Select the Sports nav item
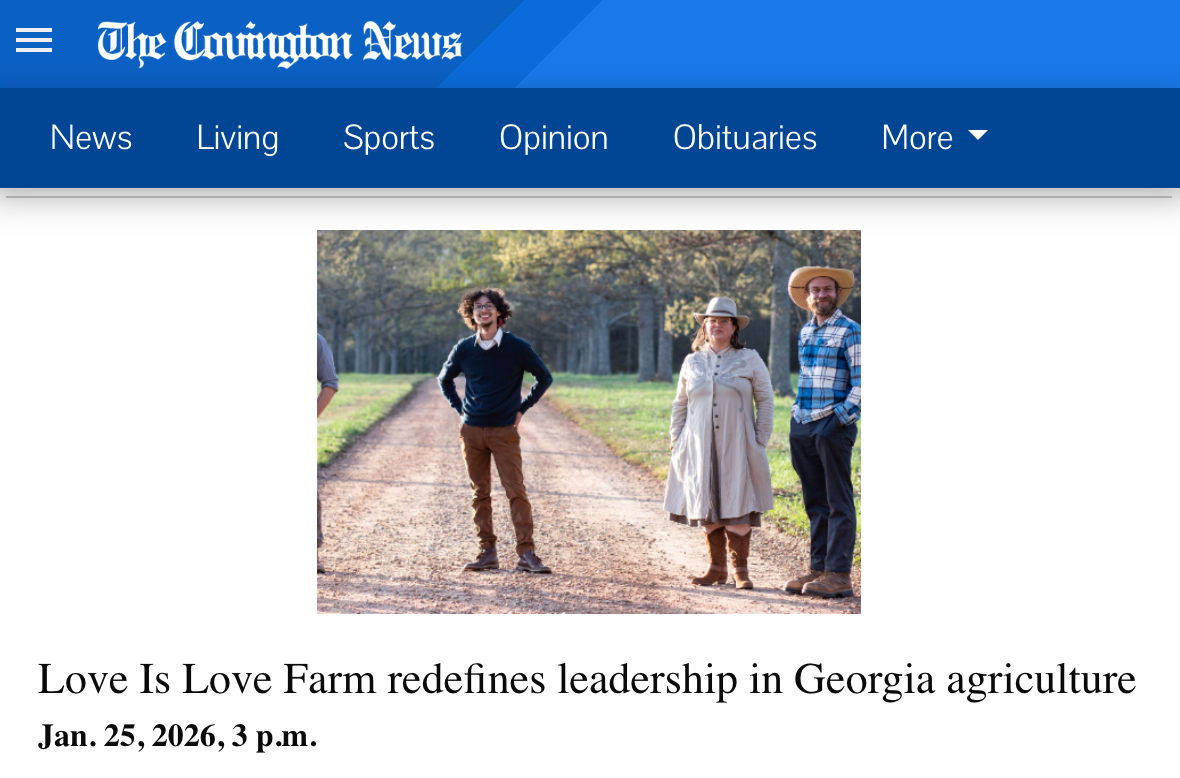 (x=389, y=138)
